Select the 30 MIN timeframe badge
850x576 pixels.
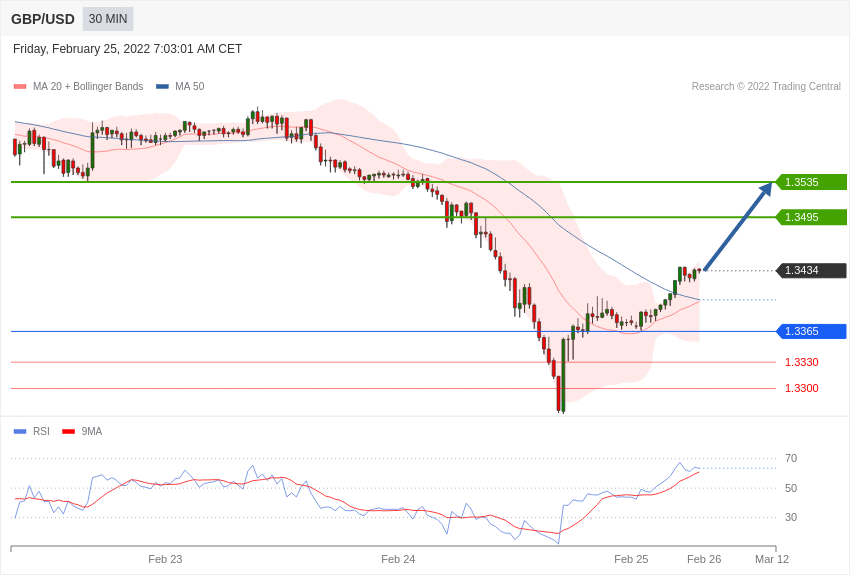(x=108, y=19)
